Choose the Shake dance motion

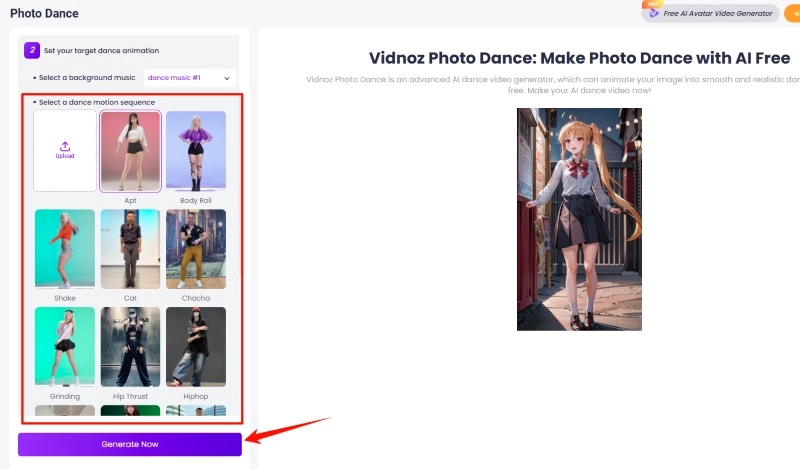coord(65,249)
